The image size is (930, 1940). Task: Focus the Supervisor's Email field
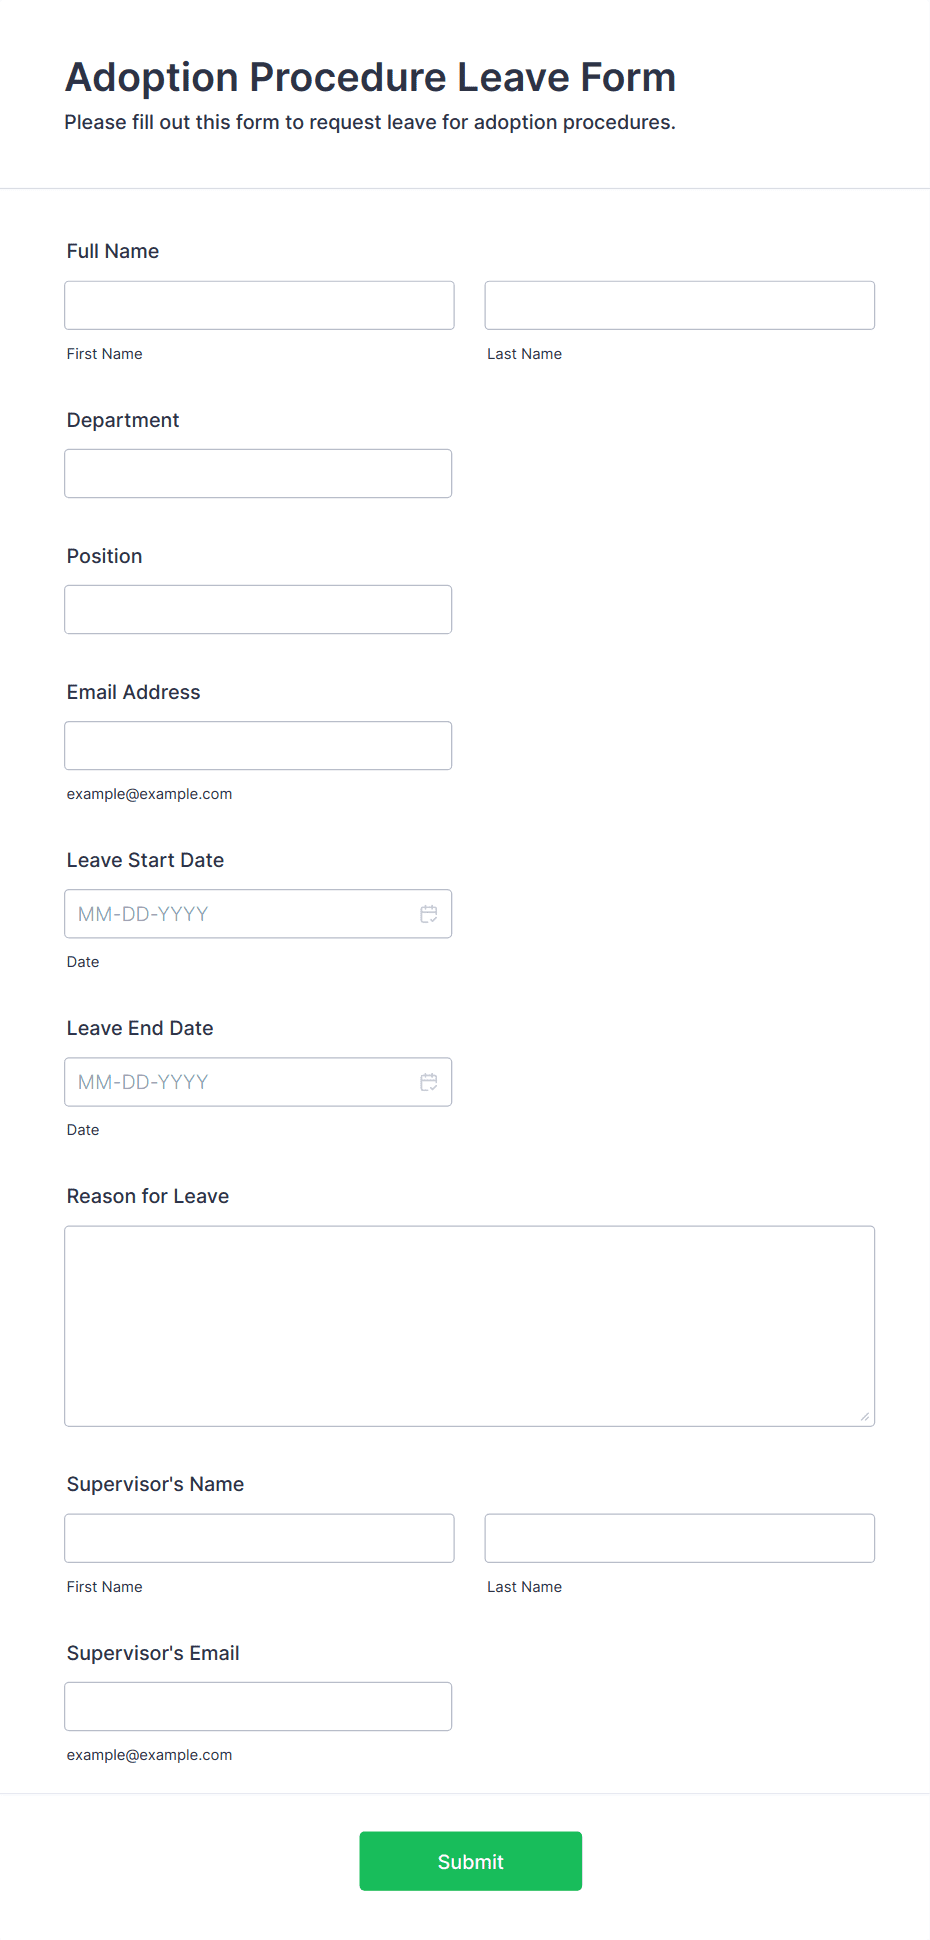pyautogui.click(x=258, y=1706)
